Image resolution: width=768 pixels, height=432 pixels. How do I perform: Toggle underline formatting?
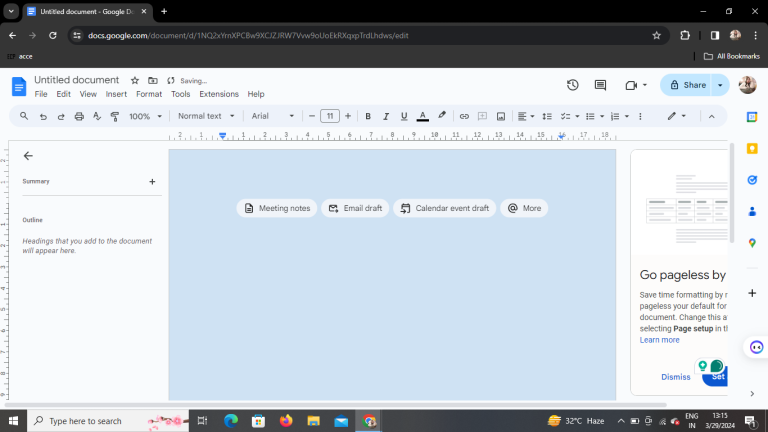[x=404, y=117]
